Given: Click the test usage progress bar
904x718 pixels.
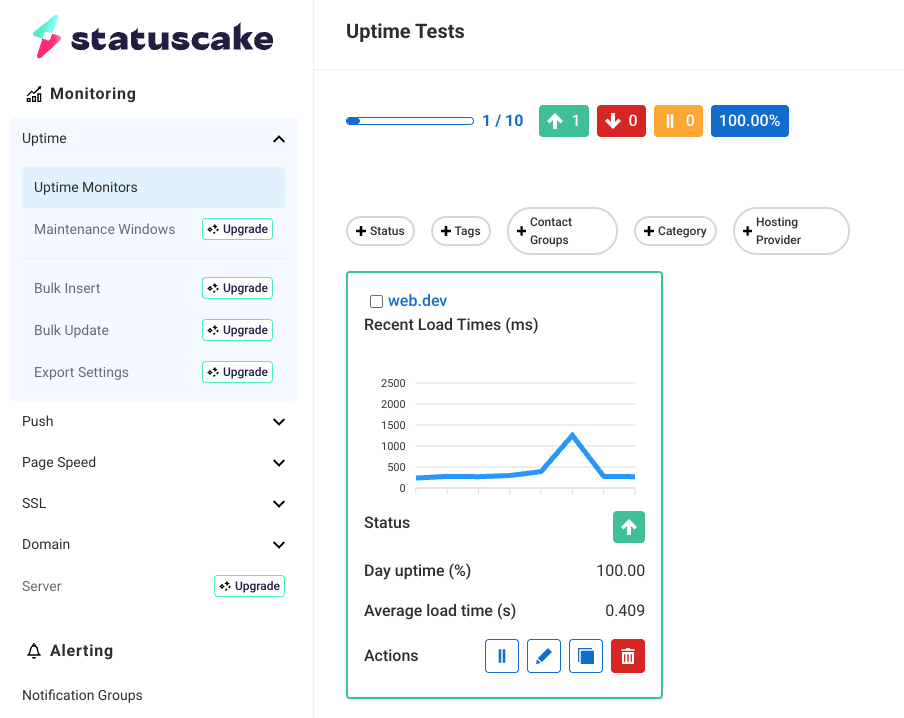Looking at the screenshot, I should point(410,121).
